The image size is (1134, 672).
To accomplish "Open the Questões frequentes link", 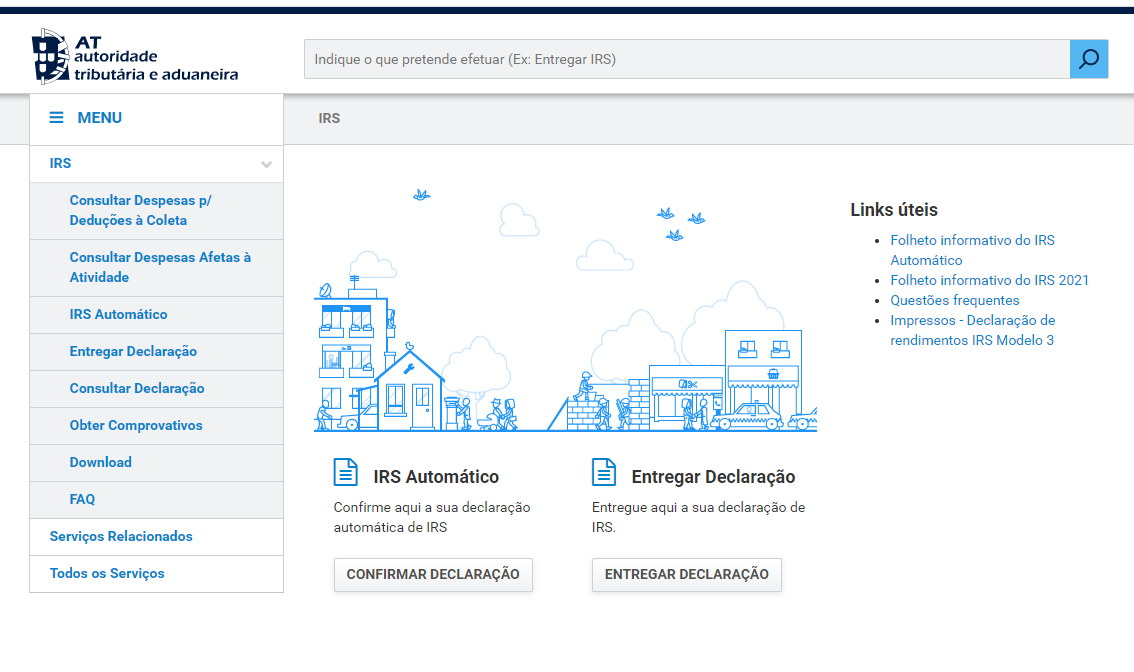I will click(955, 300).
